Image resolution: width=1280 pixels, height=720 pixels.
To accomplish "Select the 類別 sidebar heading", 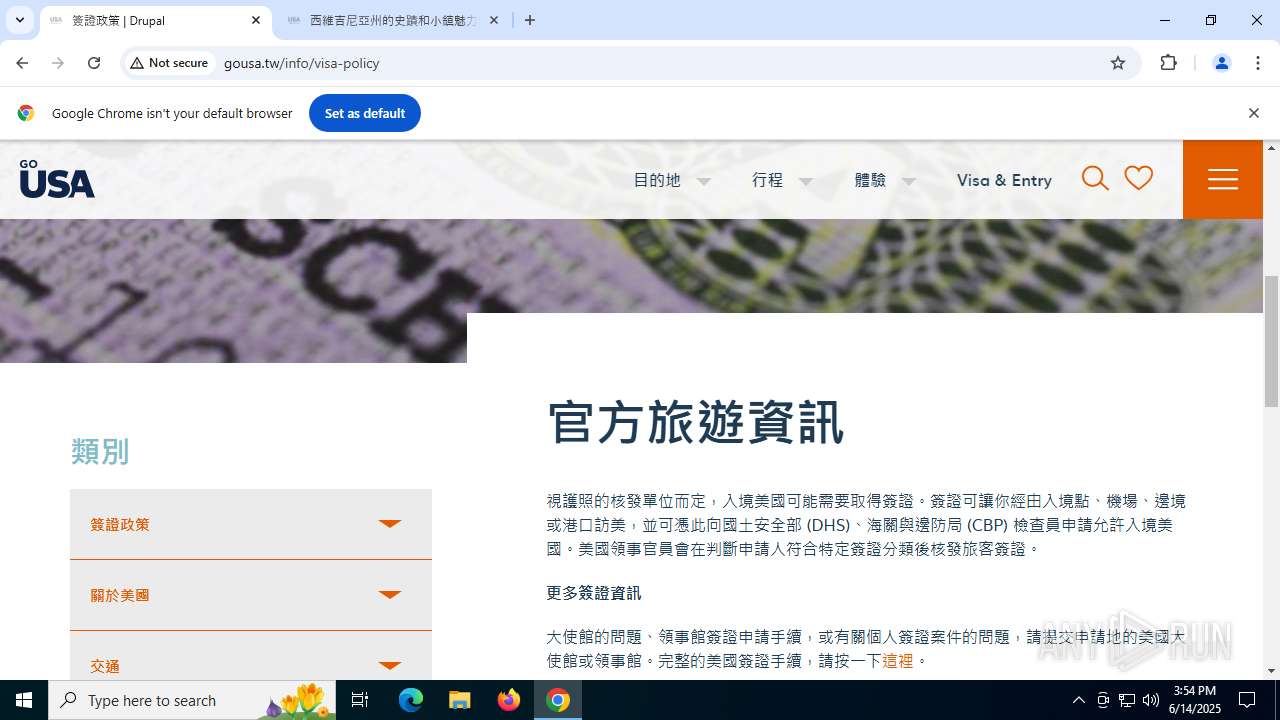I will pos(100,451).
